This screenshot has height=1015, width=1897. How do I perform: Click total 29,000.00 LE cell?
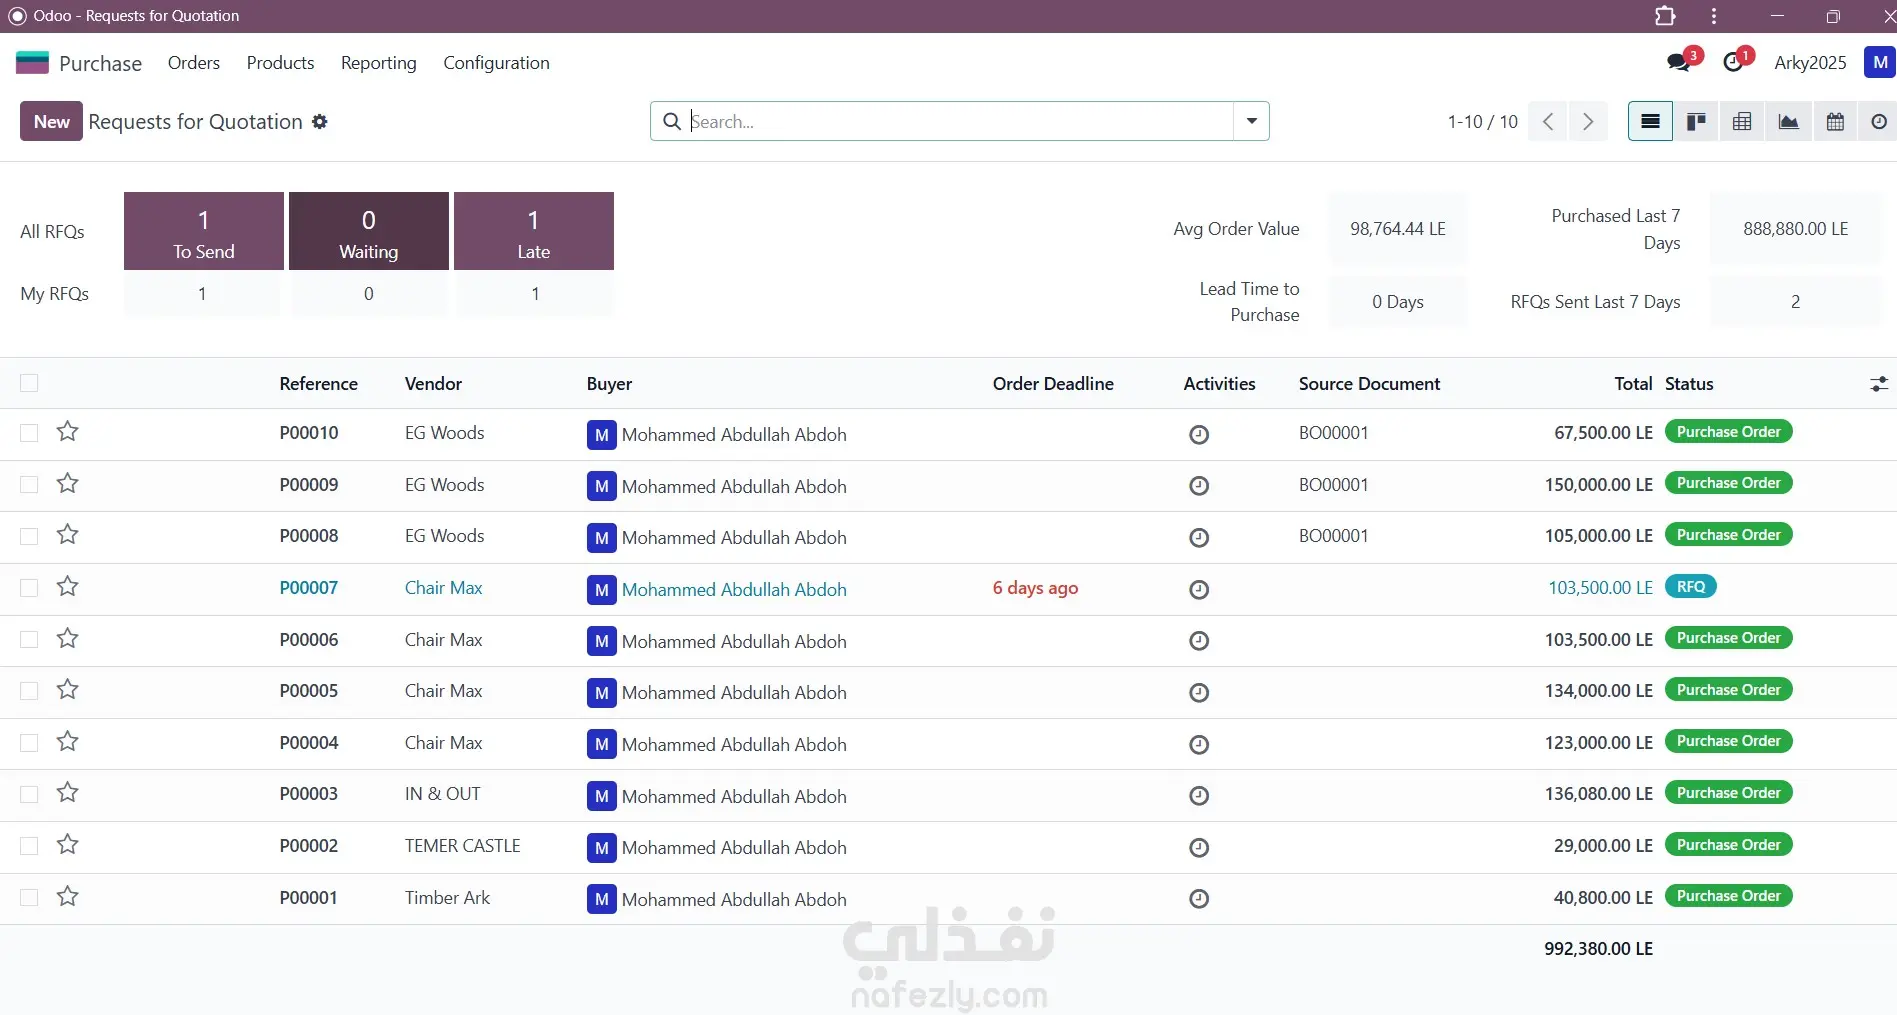pyautogui.click(x=1603, y=846)
